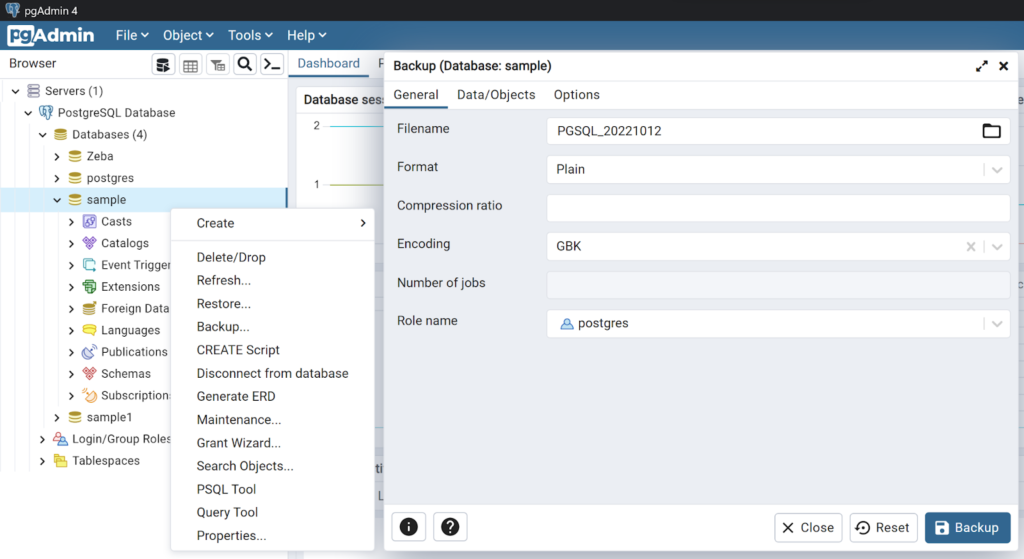This screenshot has height=559, width=1024.
Task: Clear the GBK encoding selection
Action: (x=970, y=246)
